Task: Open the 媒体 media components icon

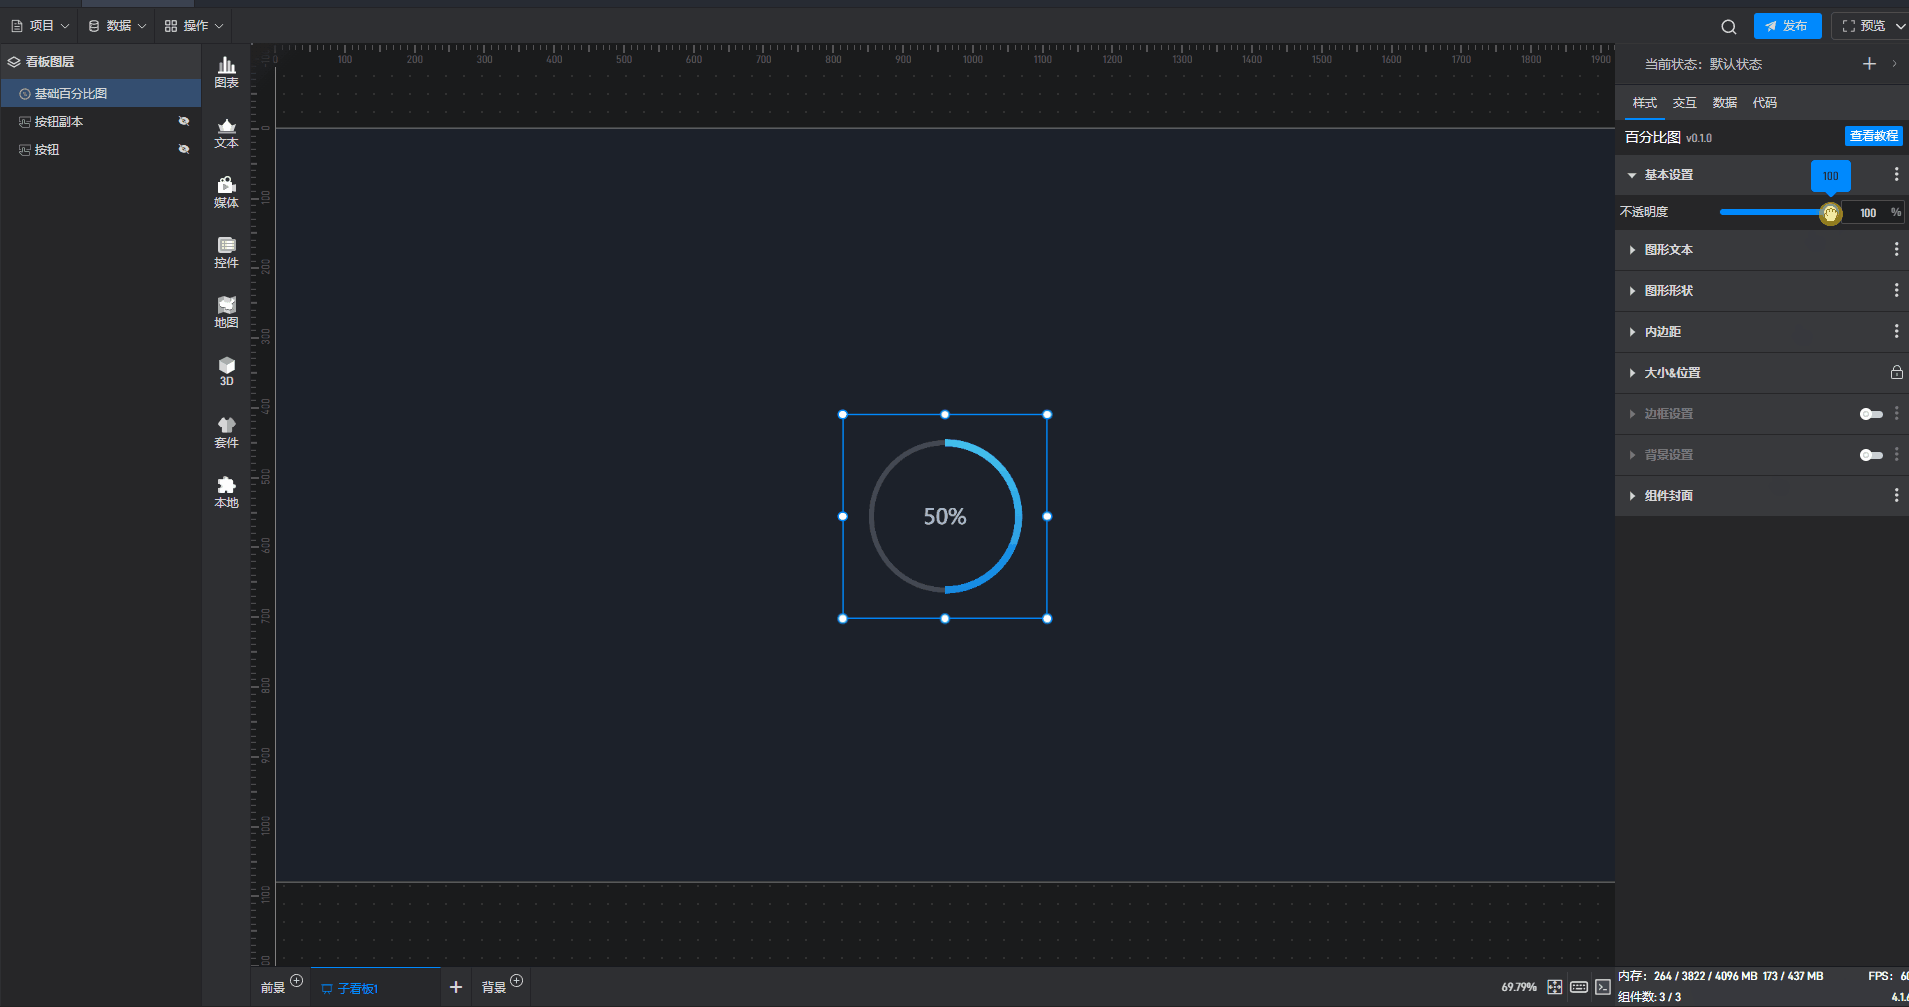Action: pyautogui.click(x=227, y=192)
